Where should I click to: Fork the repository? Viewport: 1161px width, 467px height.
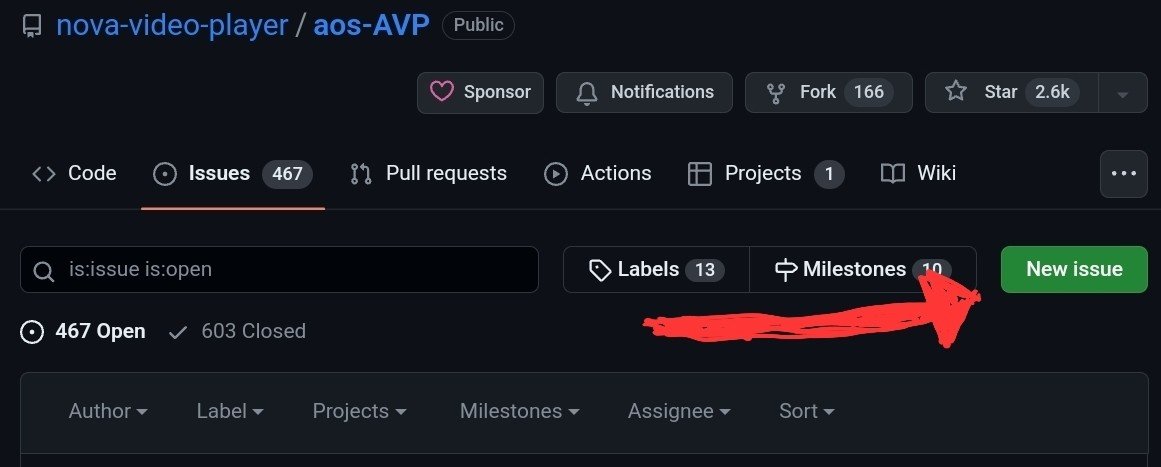[x=828, y=92]
